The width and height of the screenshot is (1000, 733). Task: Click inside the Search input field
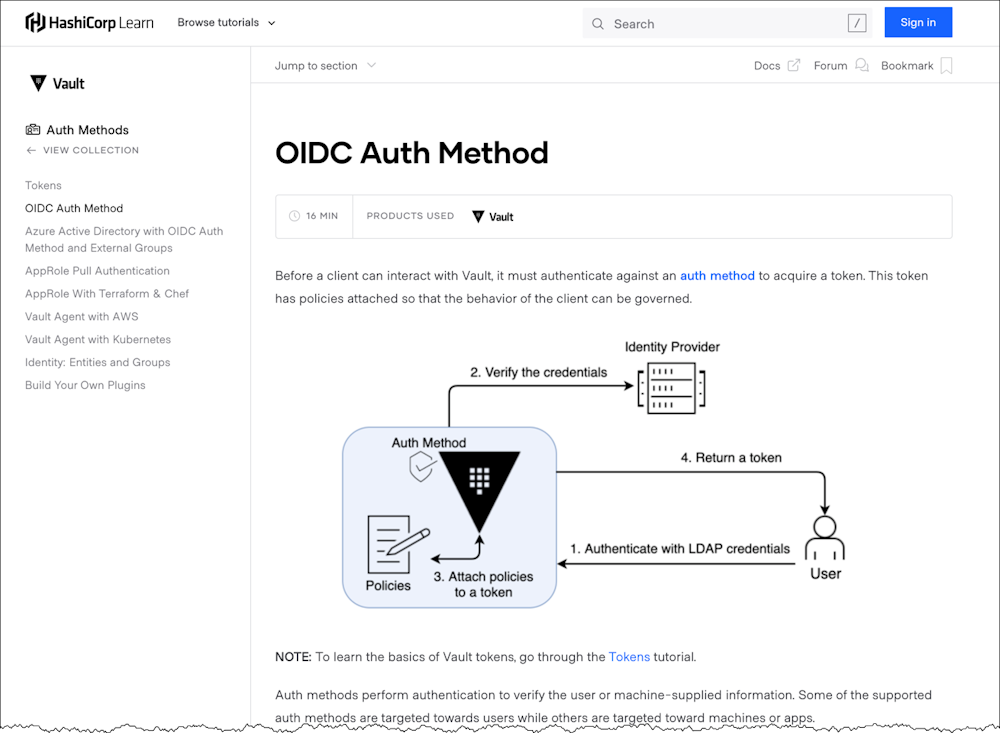point(700,23)
